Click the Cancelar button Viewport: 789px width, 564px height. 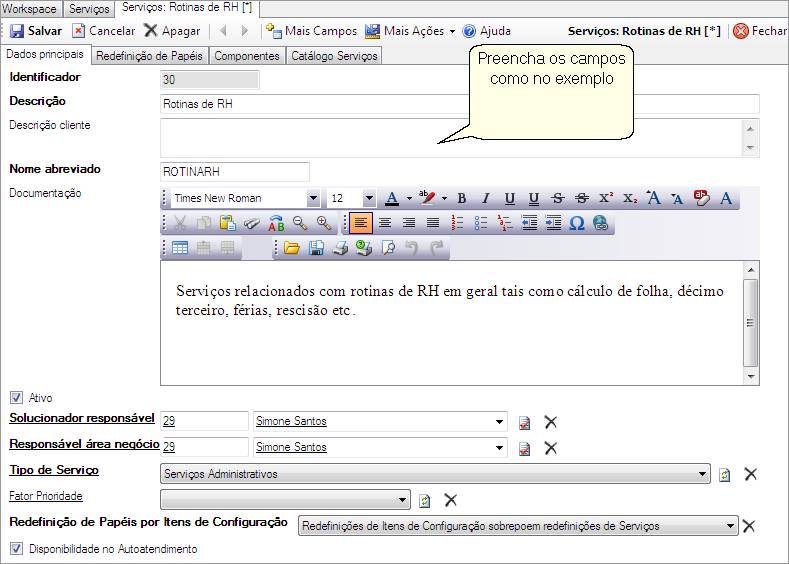pyautogui.click(x=104, y=31)
